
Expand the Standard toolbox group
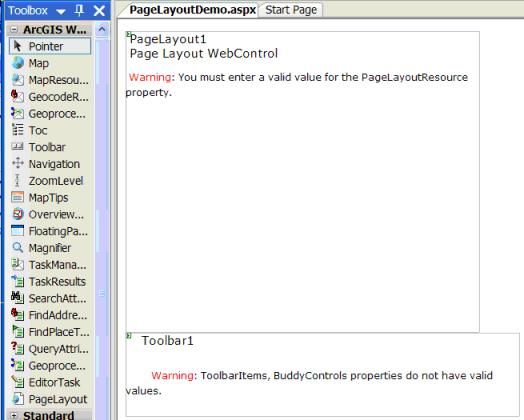tap(14, 416)
